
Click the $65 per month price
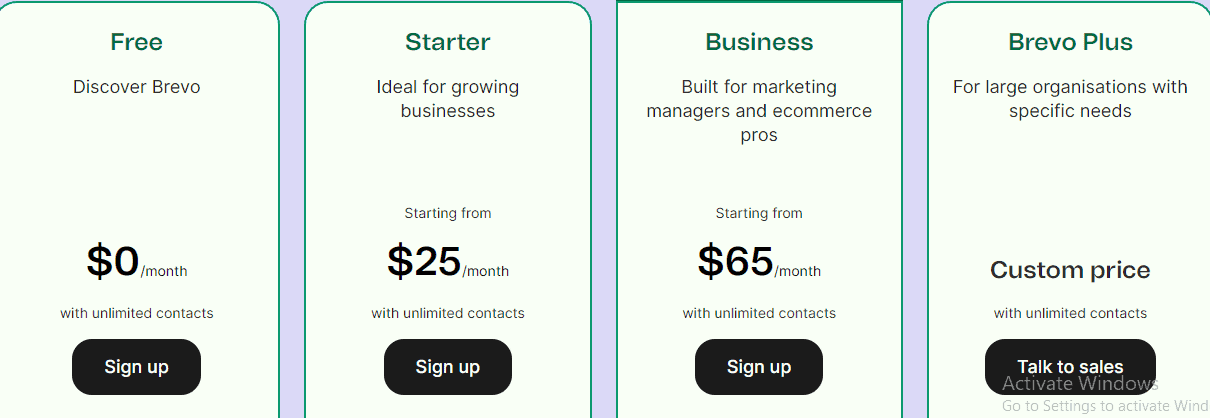[x=759, y=262]
